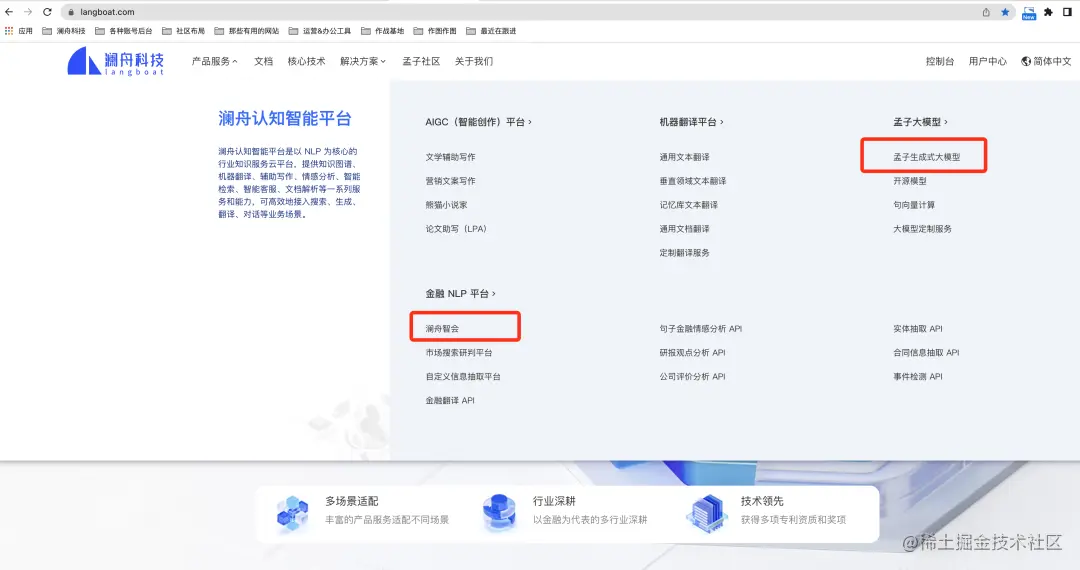This screenshot has width=1080, height=570.
Task: Open the puzzle-piece extensions icon
Action: pyautogui.click(x=1048, y=12)
